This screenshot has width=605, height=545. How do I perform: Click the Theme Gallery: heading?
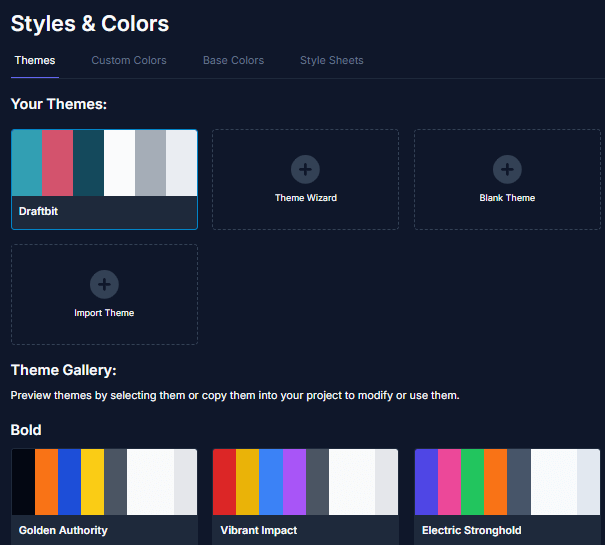(x=64, y=370)
